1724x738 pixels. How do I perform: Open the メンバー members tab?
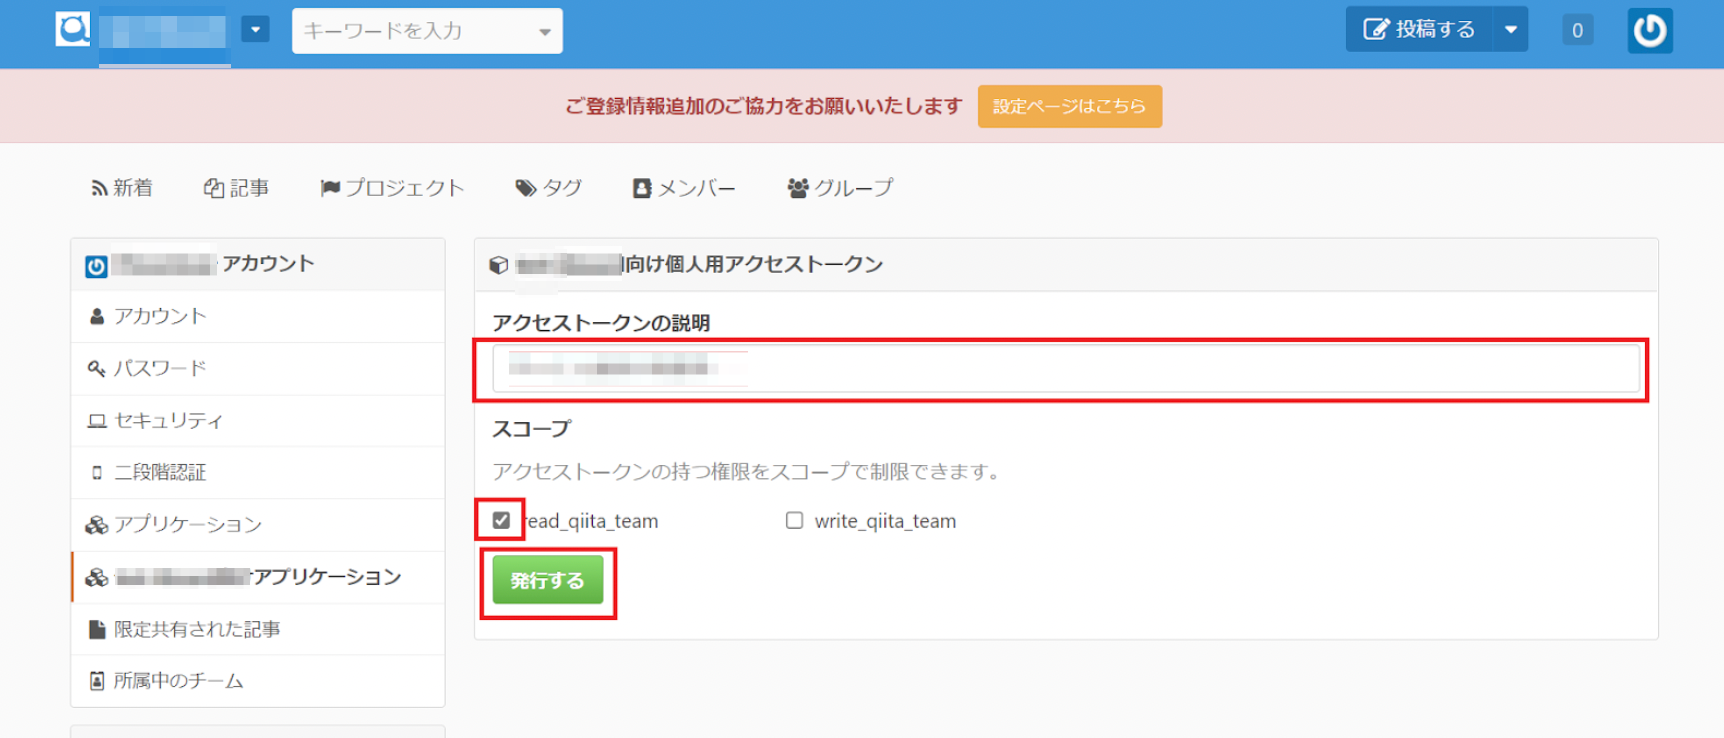click(684, 188)
